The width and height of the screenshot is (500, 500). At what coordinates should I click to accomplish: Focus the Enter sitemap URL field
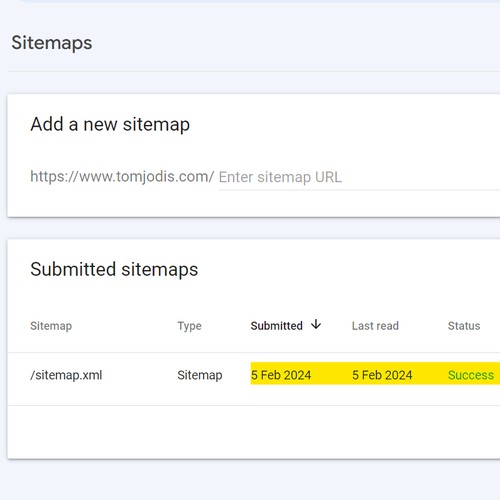(359, 177)
